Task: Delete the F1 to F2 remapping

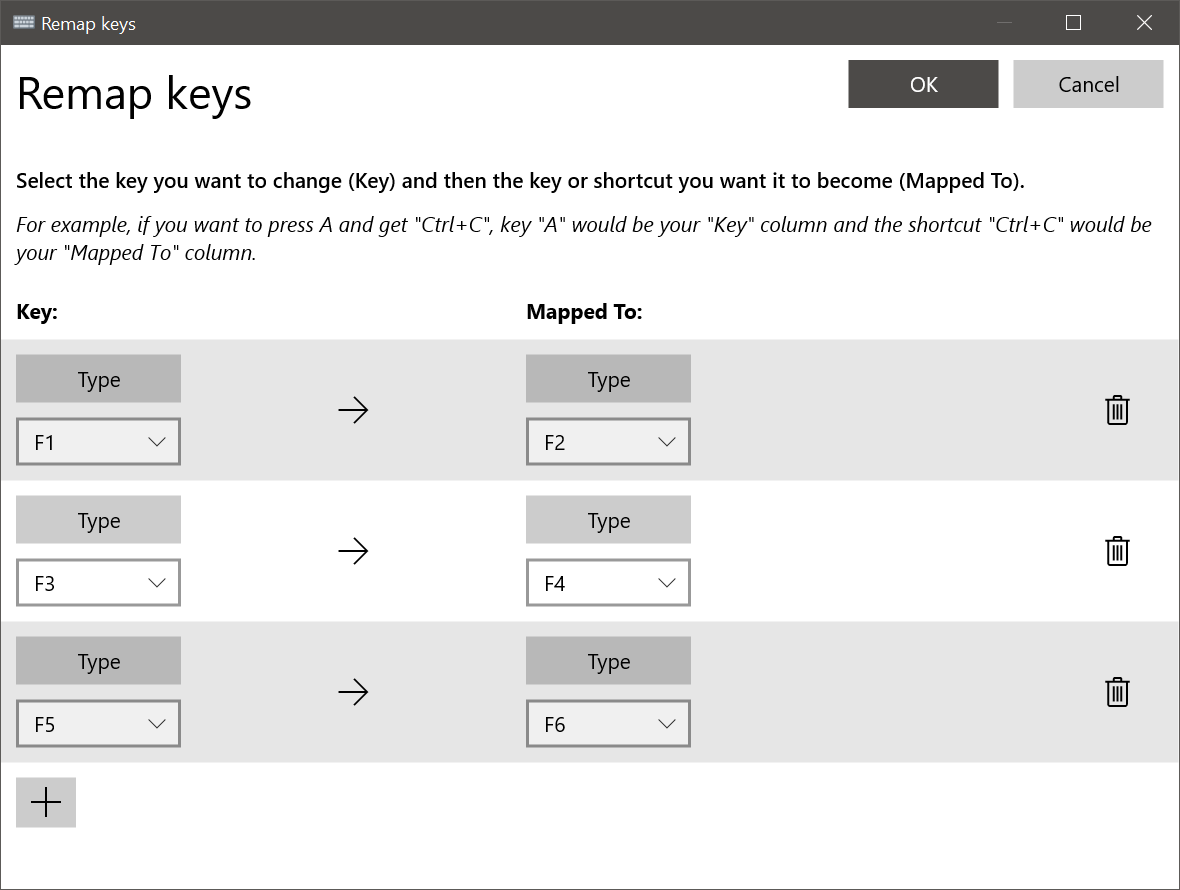Action: [x=1117, y=410]
